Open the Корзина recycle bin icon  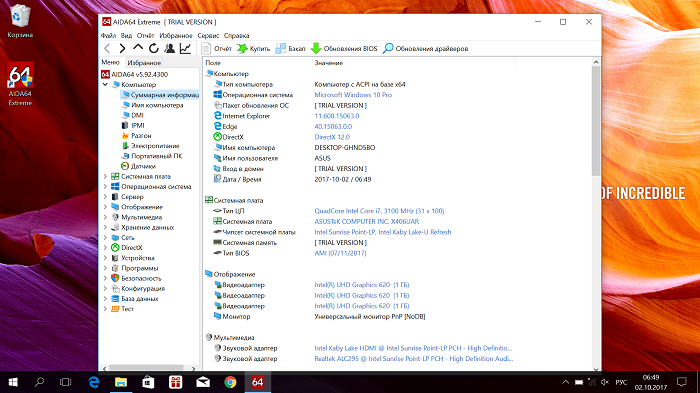point(20,21)
